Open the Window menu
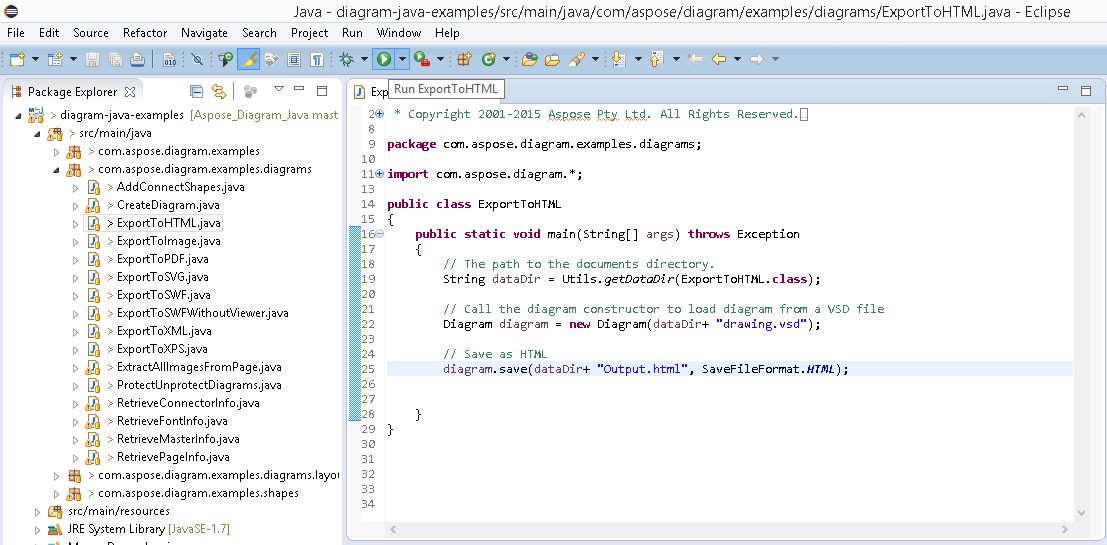 click(x=399, y=32)
